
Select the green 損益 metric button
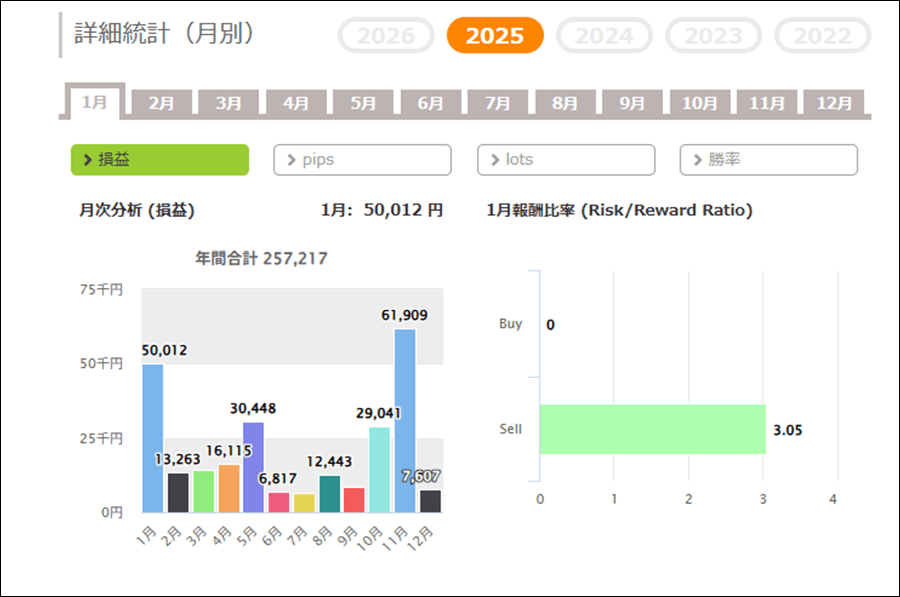point(160,160)
